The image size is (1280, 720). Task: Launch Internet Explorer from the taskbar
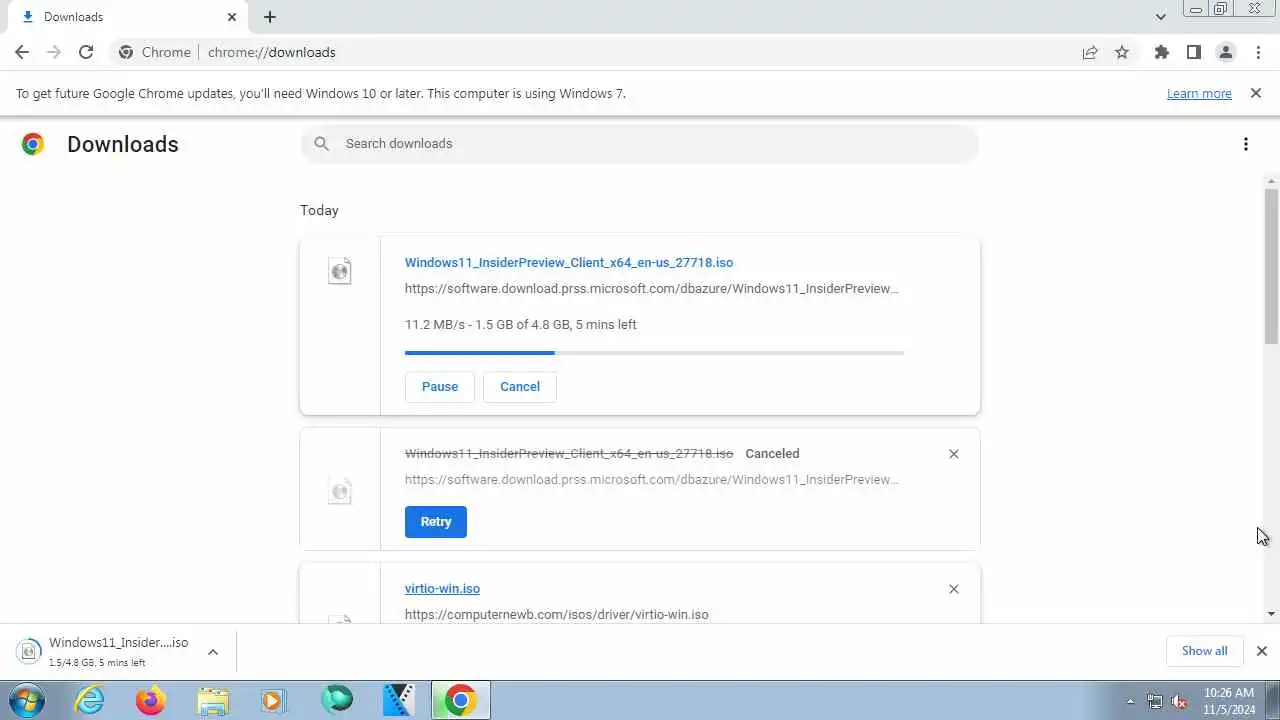click(x=90, y=700)
